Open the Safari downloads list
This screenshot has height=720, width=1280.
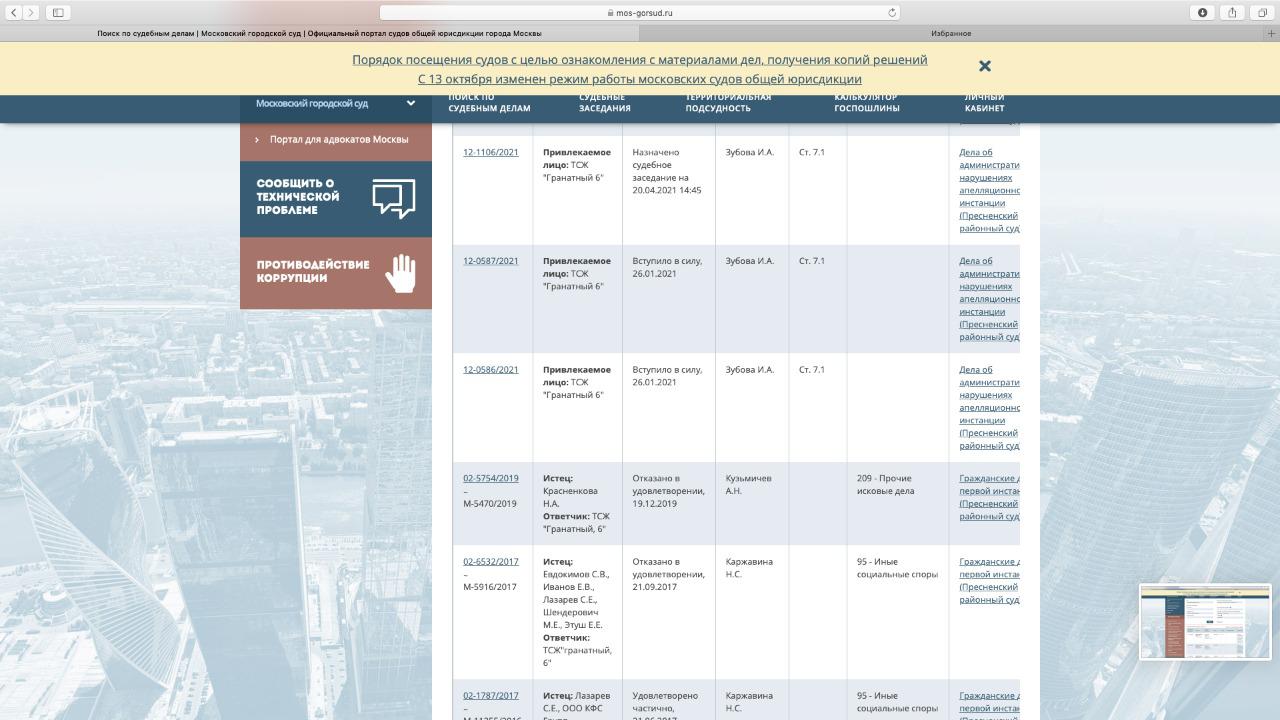pyautogui.click(x=1202, y=13)
